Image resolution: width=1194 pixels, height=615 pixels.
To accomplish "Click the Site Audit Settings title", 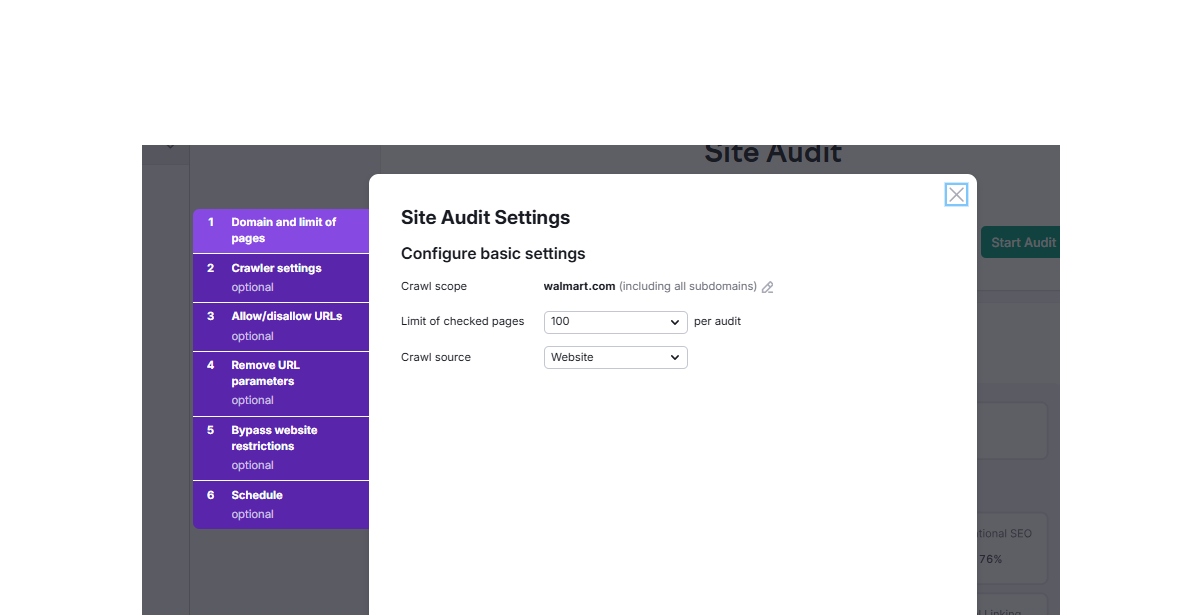I will tap(485, 218).
